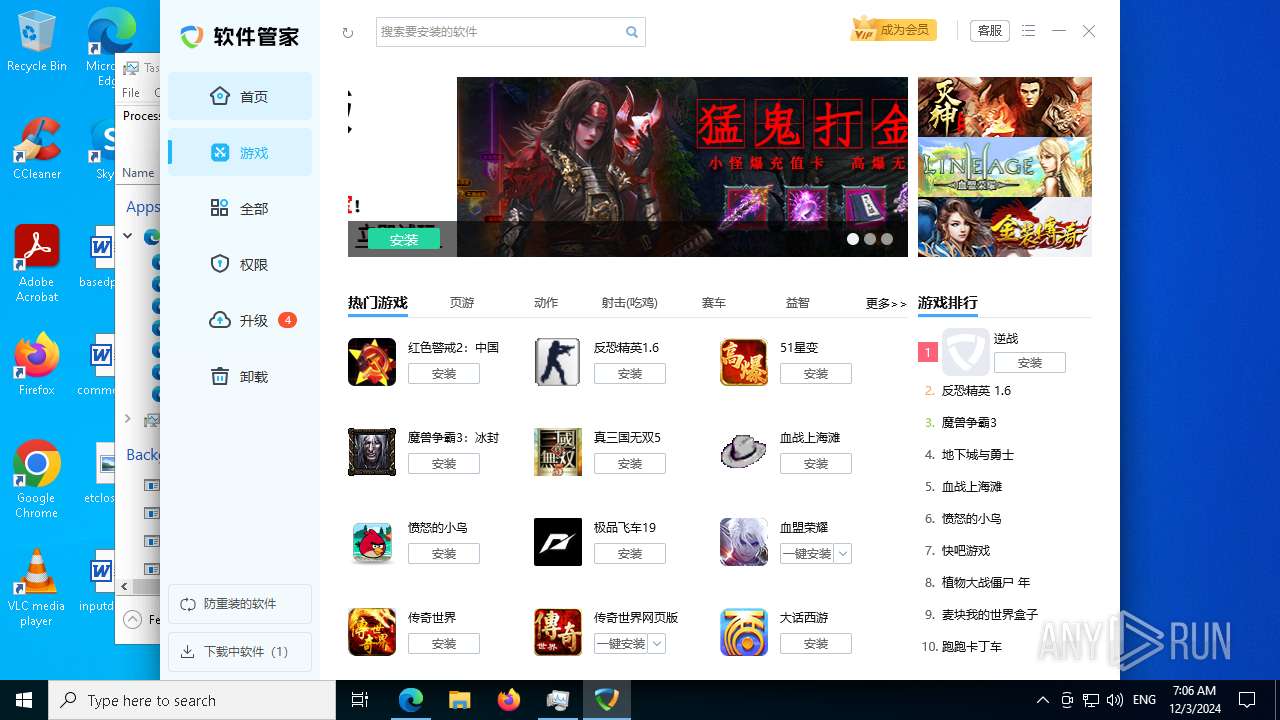The image size is (1280, 720).
Task: Select the first banner carousel dot
Action: [853, 239]
